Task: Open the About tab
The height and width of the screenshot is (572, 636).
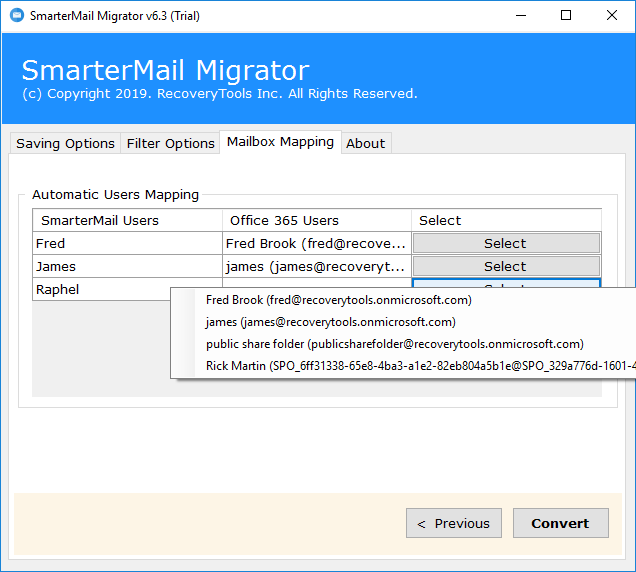Action: [x=365, y=143]
